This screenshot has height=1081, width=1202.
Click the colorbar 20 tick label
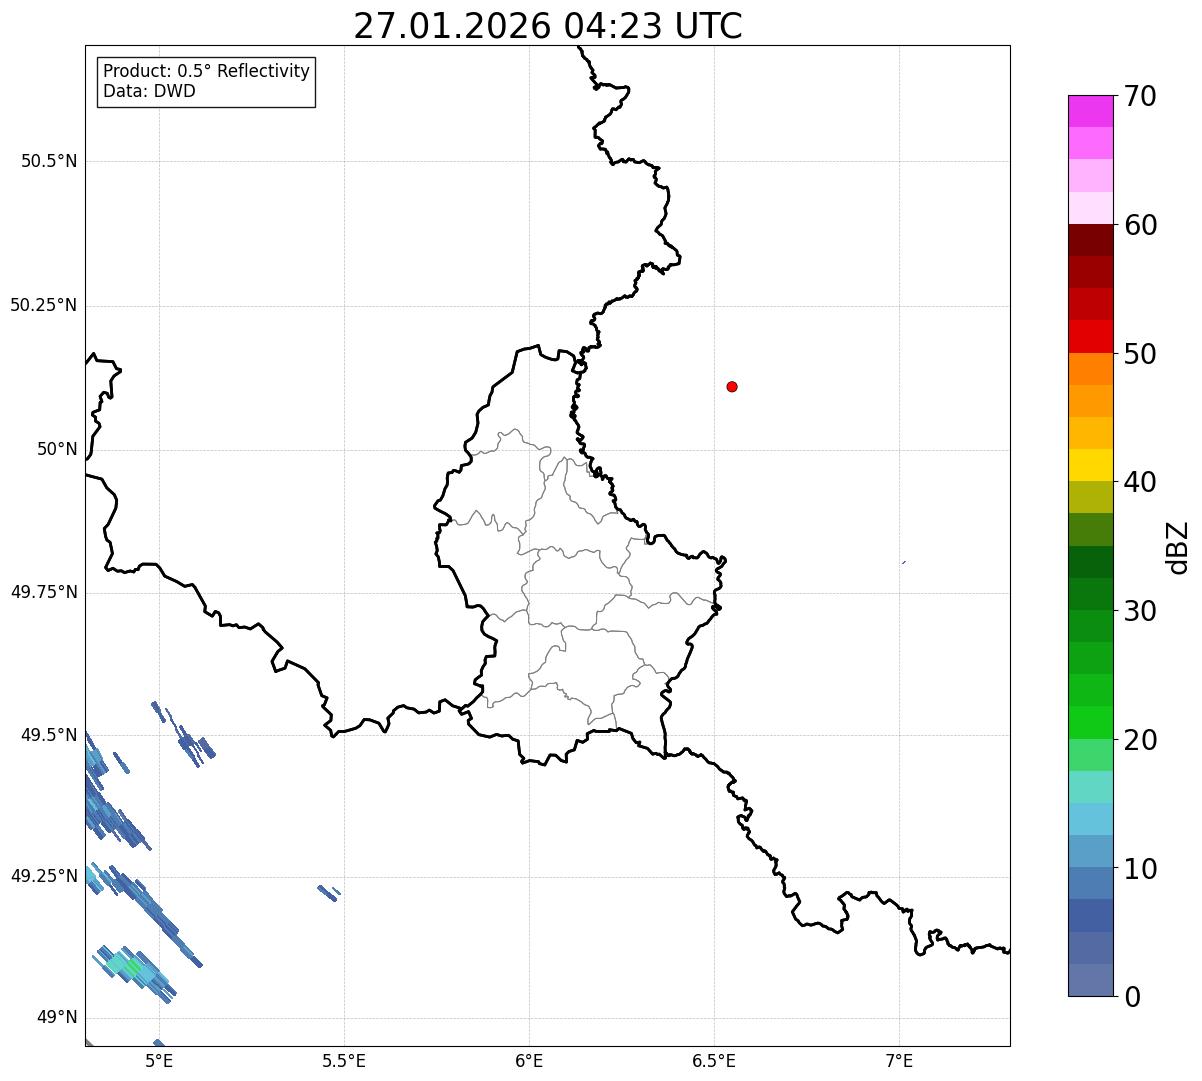coord(1139,740)
